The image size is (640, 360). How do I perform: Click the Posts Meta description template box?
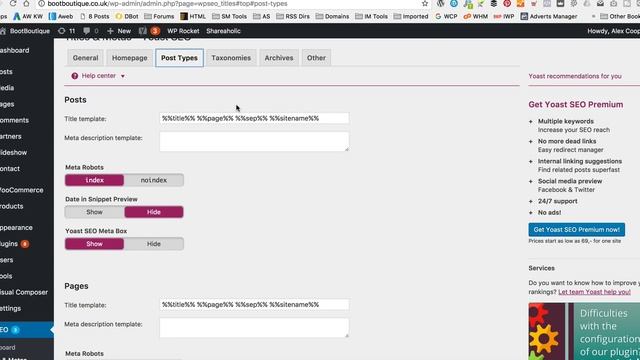[x=254, y=141]
